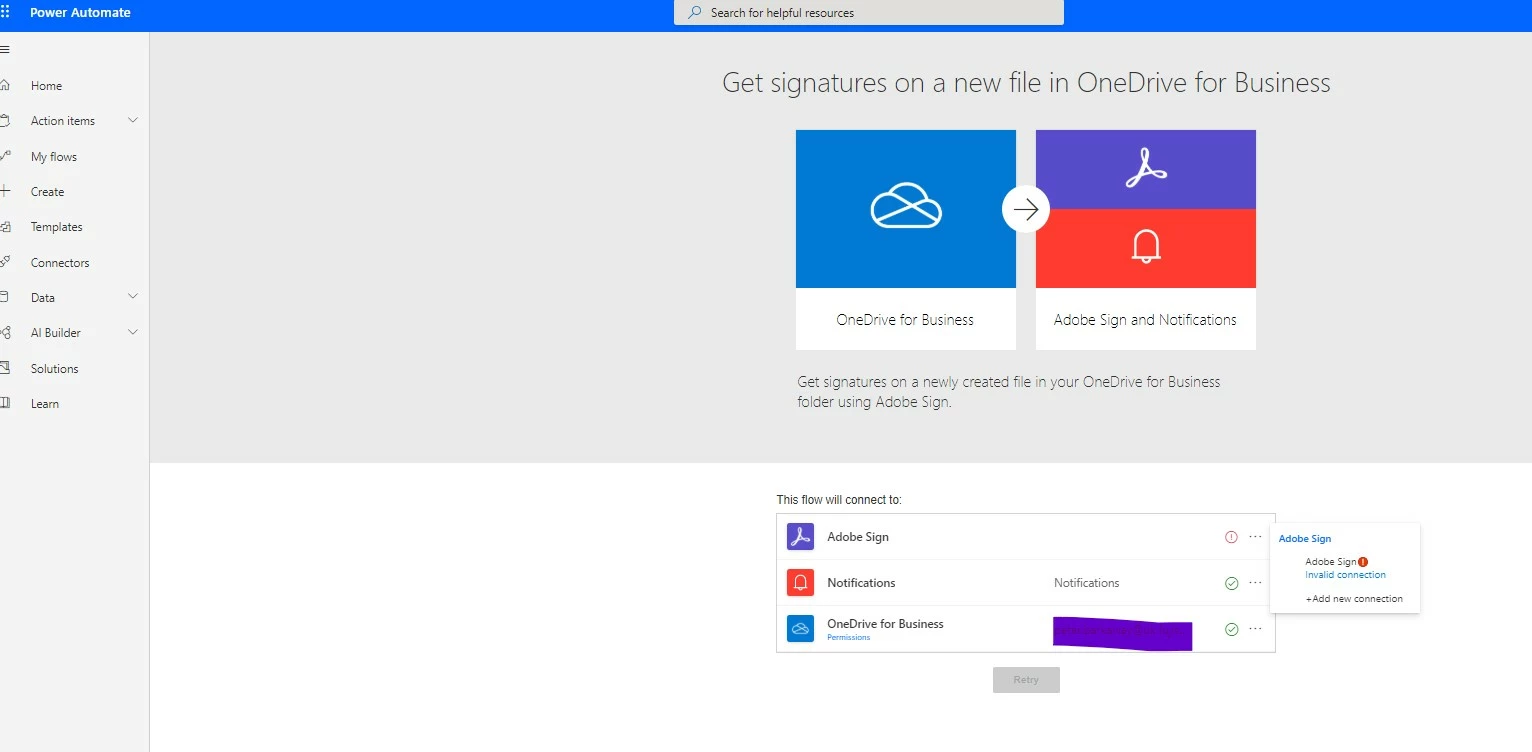This screenshot has width=1532, height=752.
Task: Open Adobe Sign row ellipsis menu
Action: point(1255,537)
